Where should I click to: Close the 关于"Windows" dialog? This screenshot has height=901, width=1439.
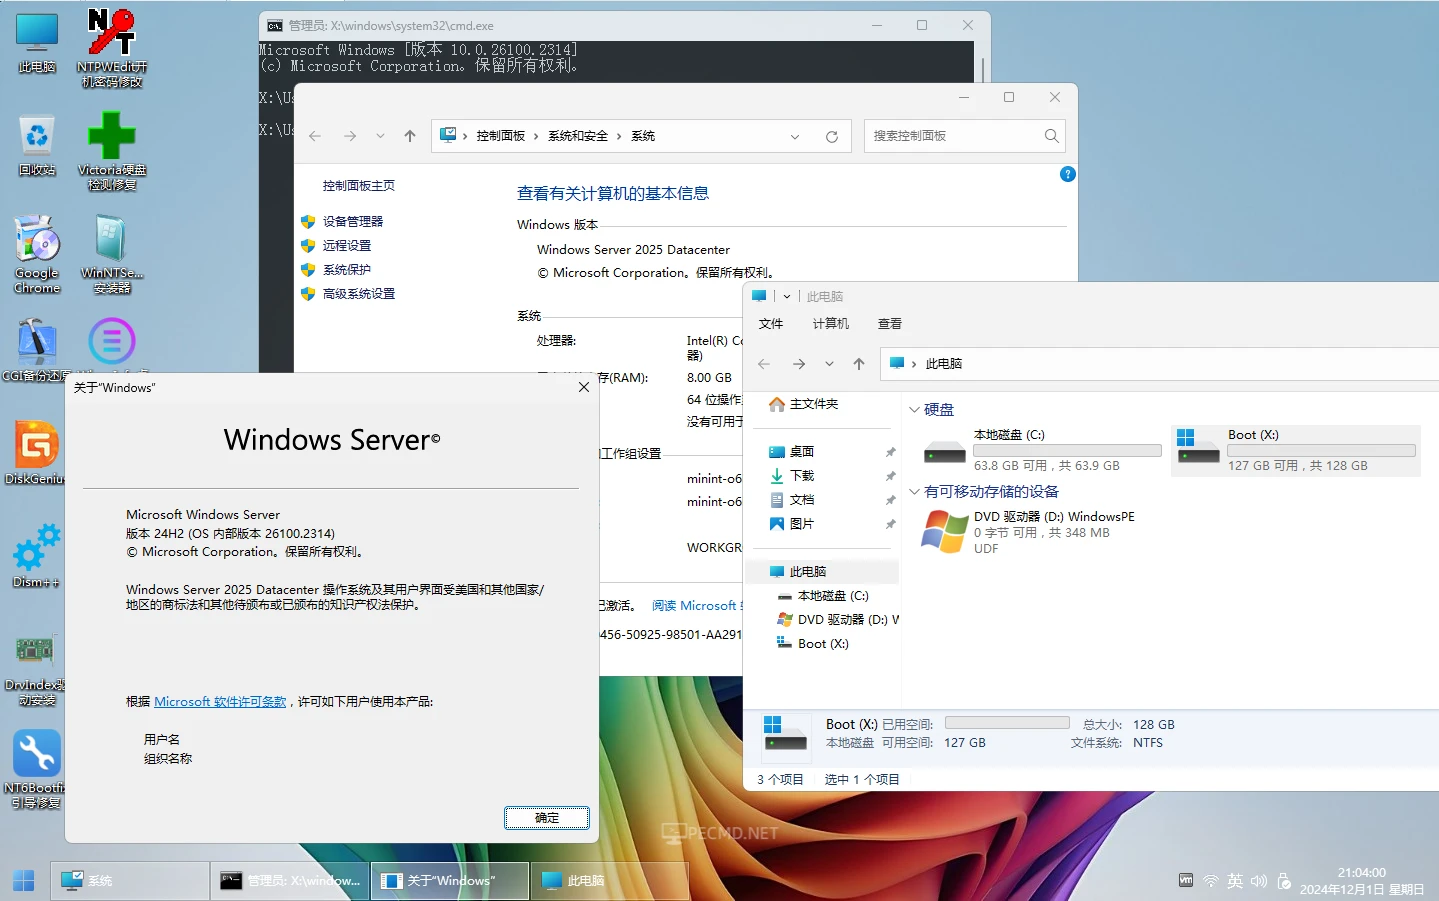(x=584, y=387)
